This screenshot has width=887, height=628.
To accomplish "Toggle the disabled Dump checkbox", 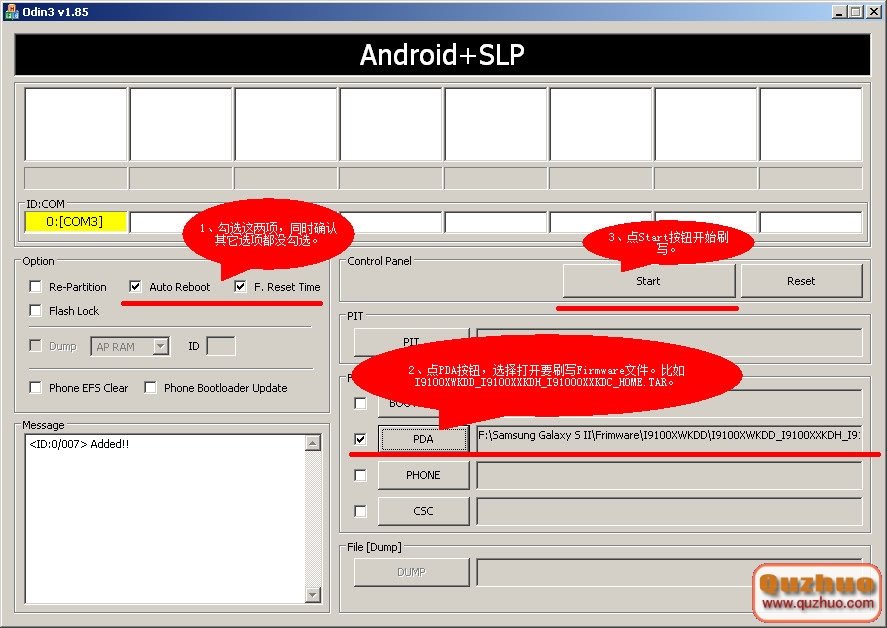I will click(x=35, y=346).
